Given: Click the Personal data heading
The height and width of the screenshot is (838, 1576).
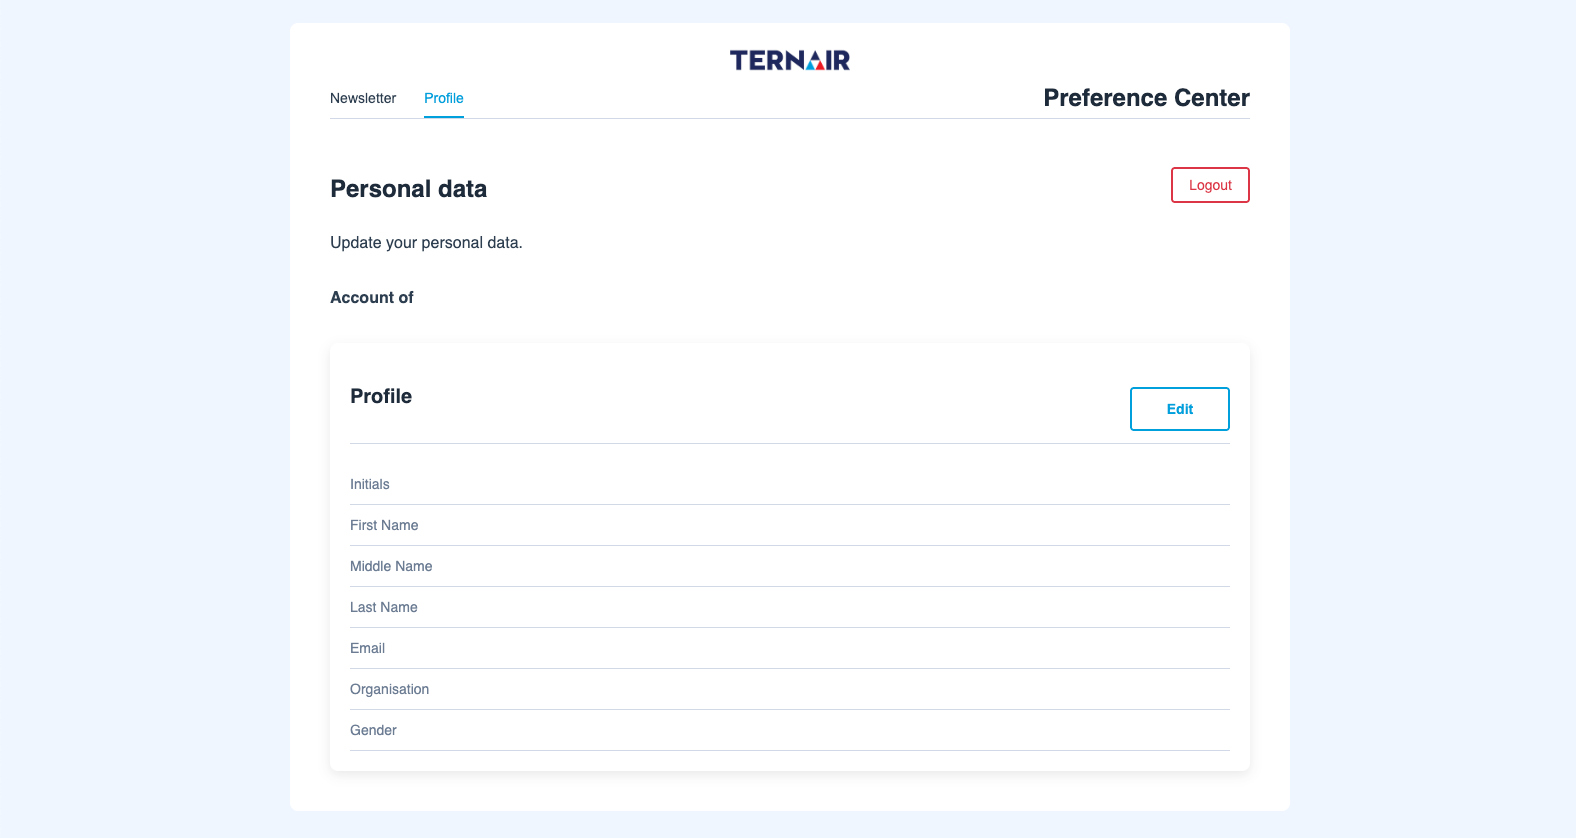Looking at the screenshot, I should 408,189.
